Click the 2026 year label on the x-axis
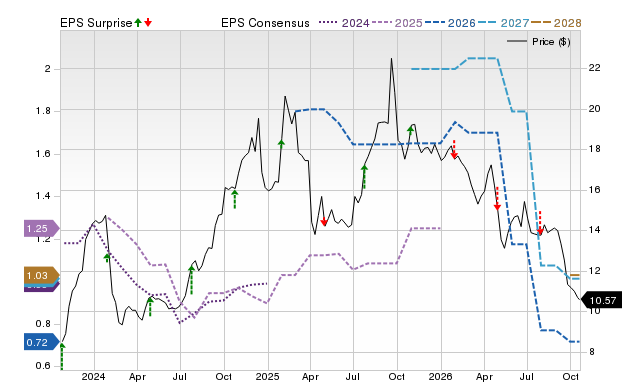The image size is (640, 382). coord(441,376)
